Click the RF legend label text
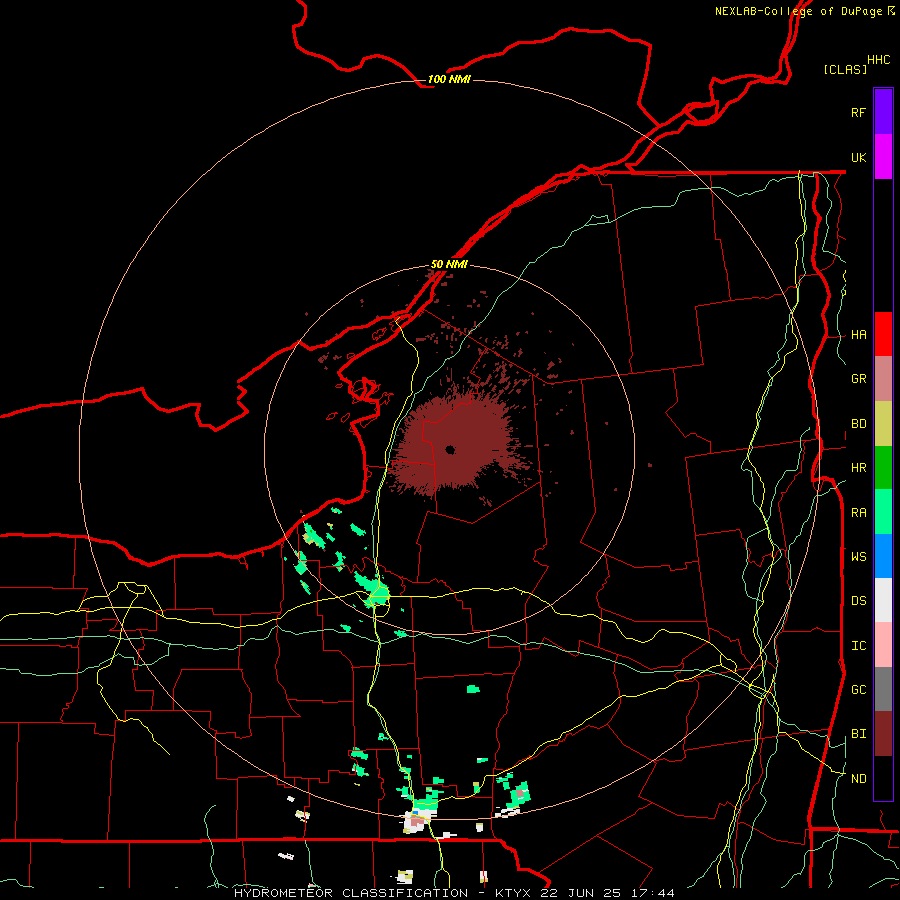 pyautogui.click(x=858, y=112)
